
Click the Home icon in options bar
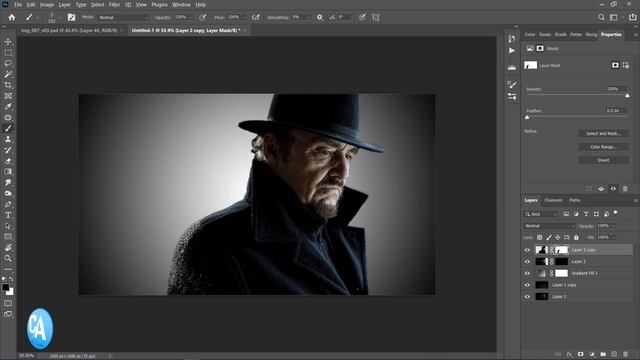pyautogui.click(x=12, y=17)
